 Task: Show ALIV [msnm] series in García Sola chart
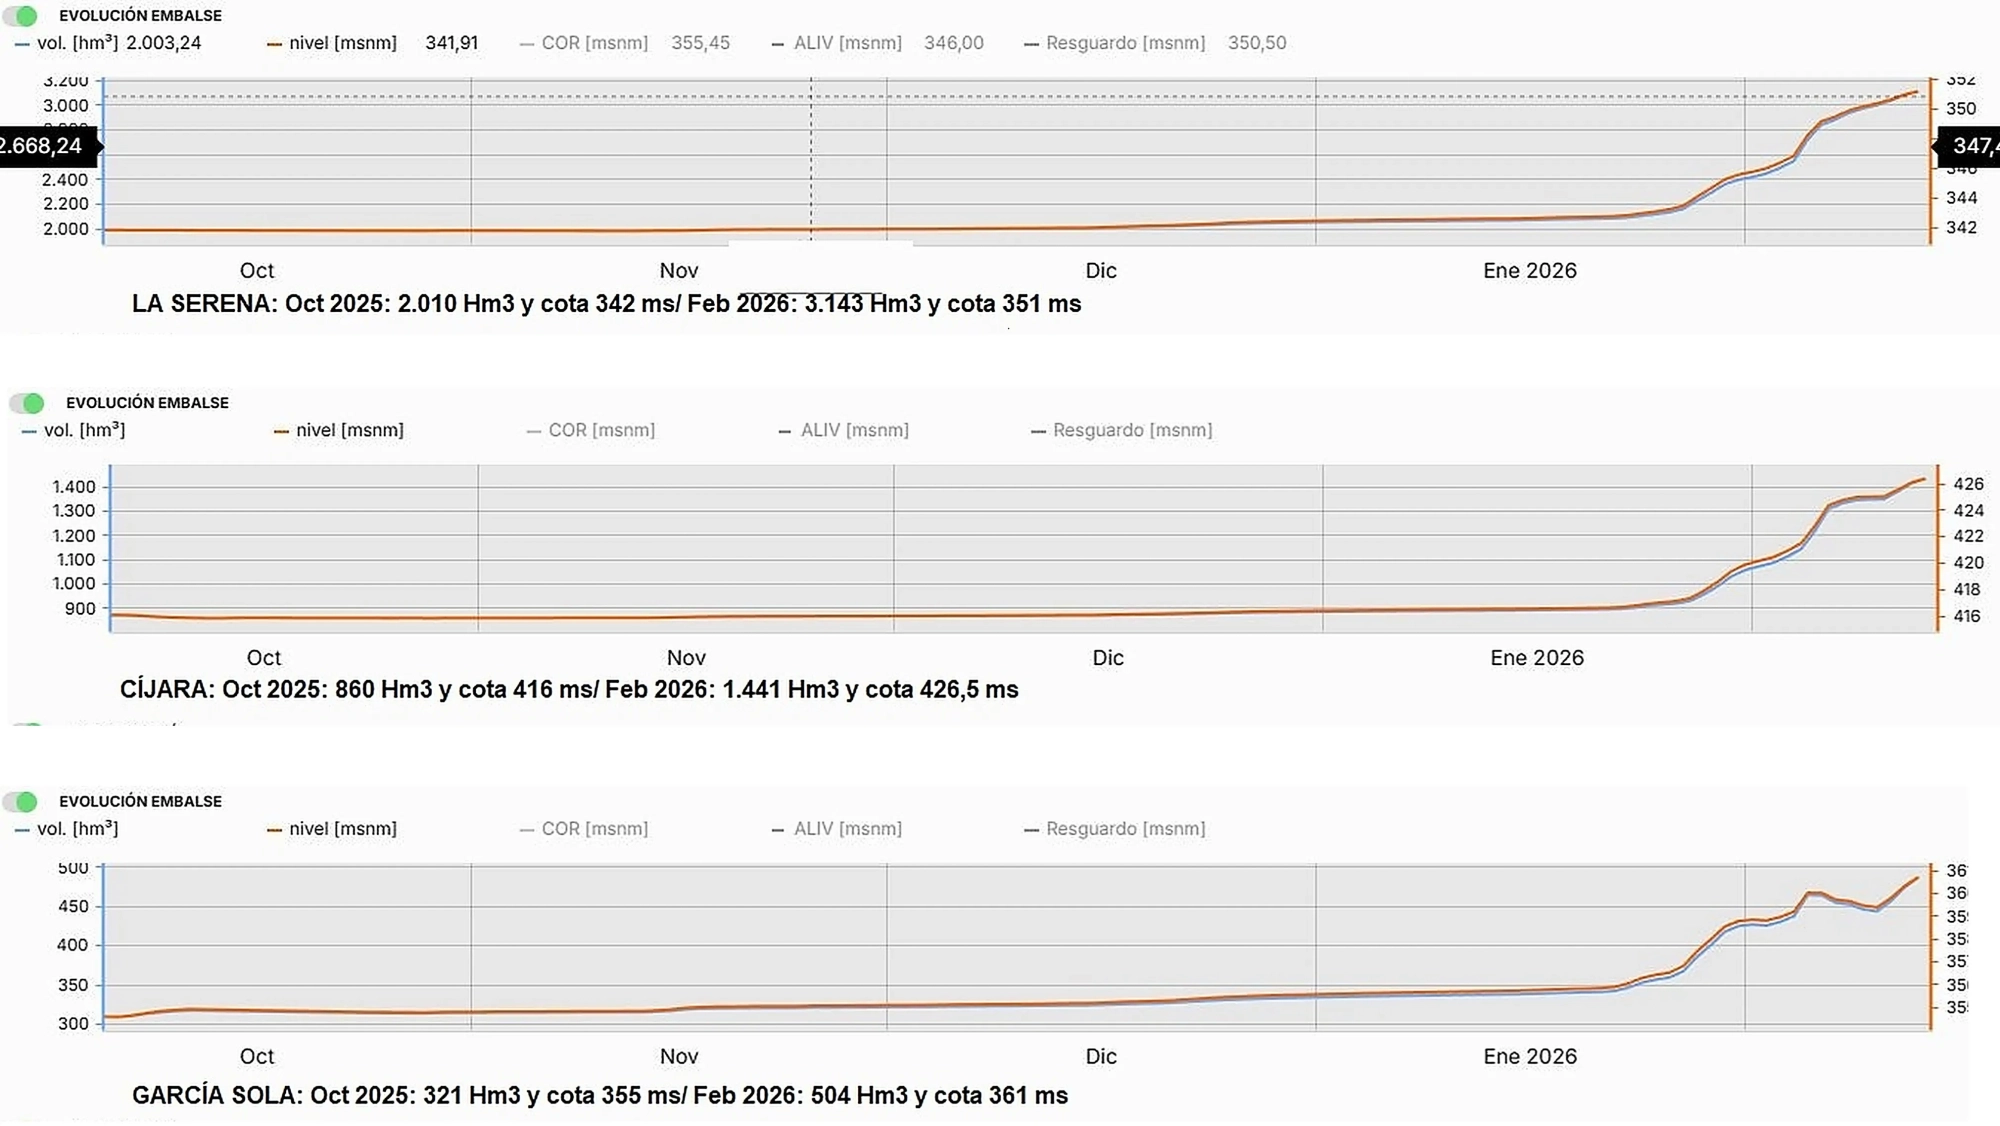(837, 829)
